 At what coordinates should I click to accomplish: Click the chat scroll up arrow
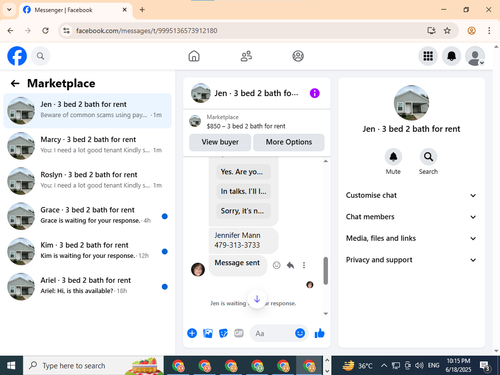(x=326, y=161)
